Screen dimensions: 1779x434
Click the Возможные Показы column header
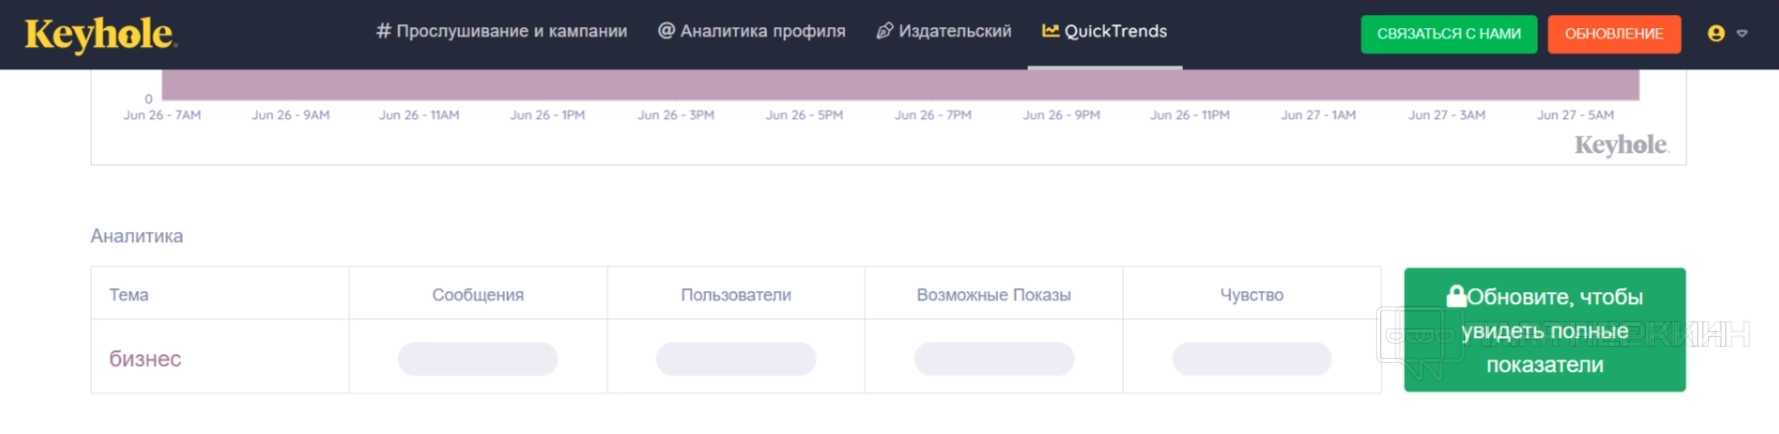coord(994,295)
